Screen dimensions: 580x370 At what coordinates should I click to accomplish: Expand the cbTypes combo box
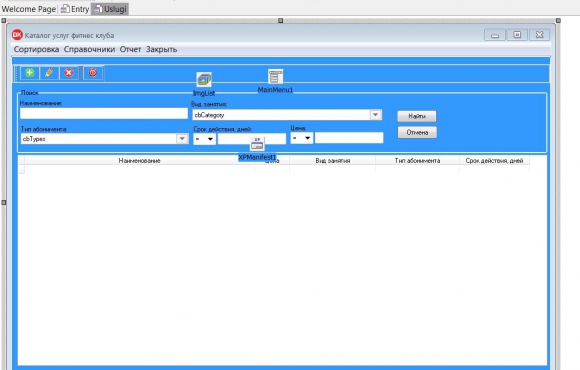tap(182, 139)
